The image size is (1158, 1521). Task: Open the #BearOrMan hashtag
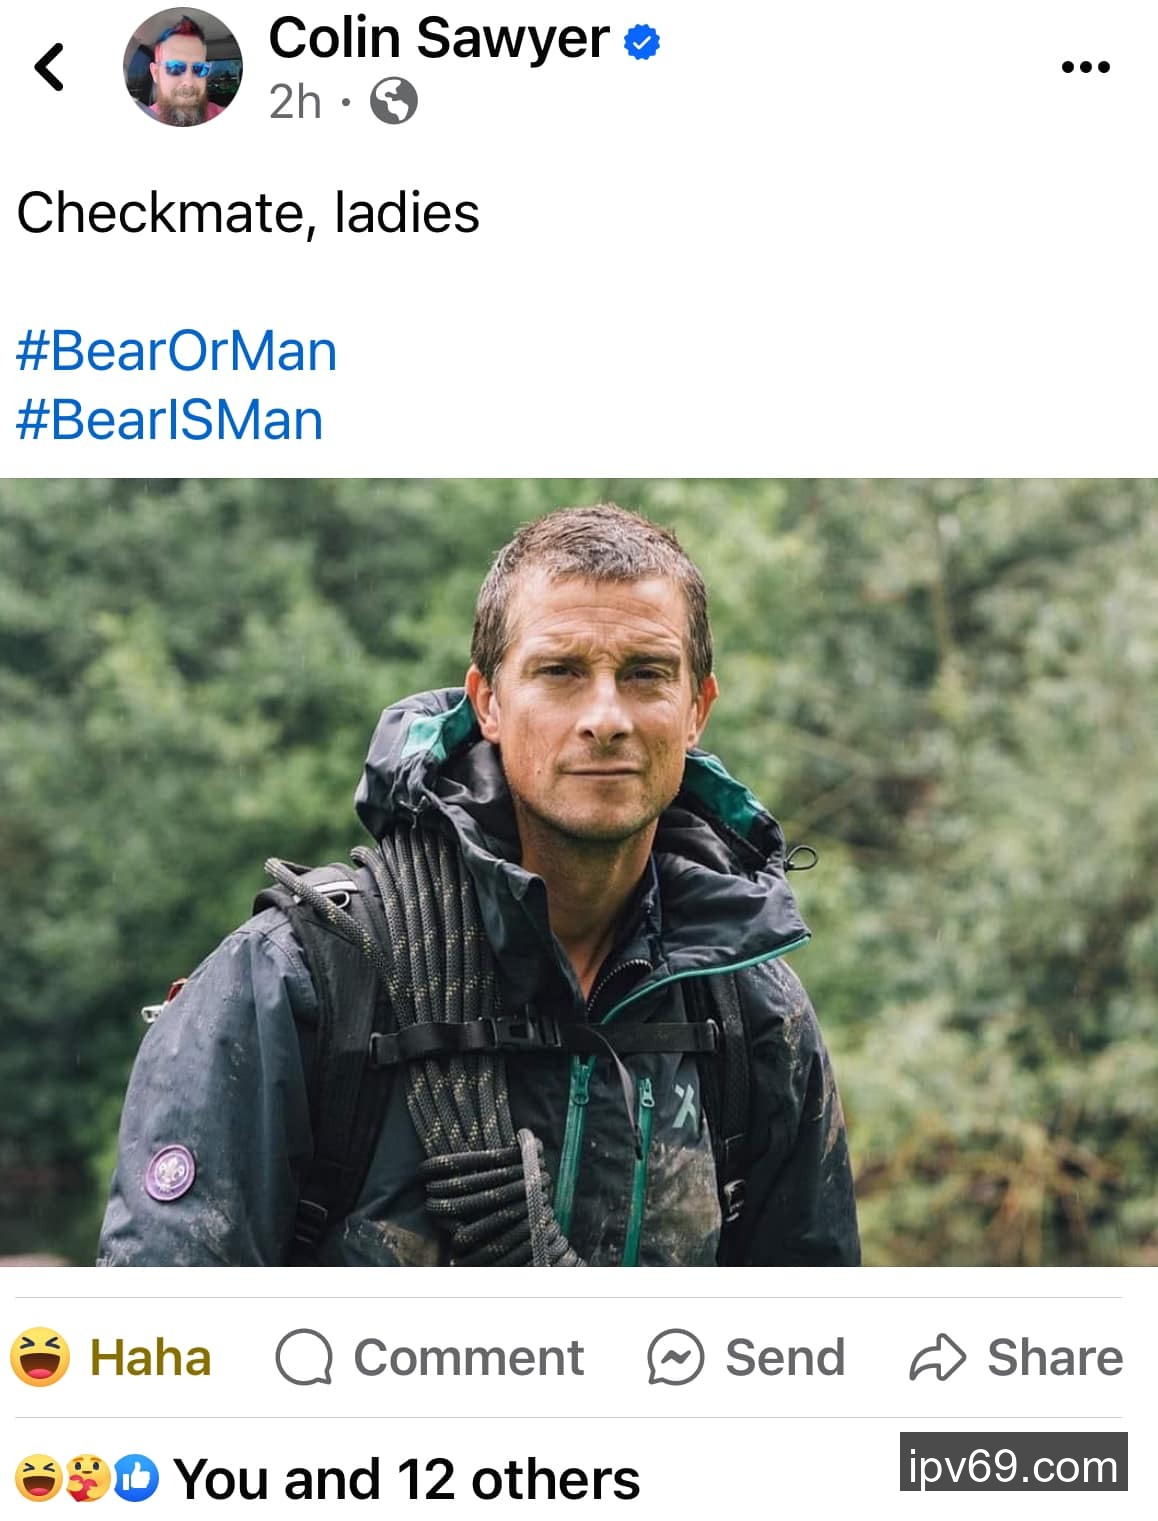[176, 351]
